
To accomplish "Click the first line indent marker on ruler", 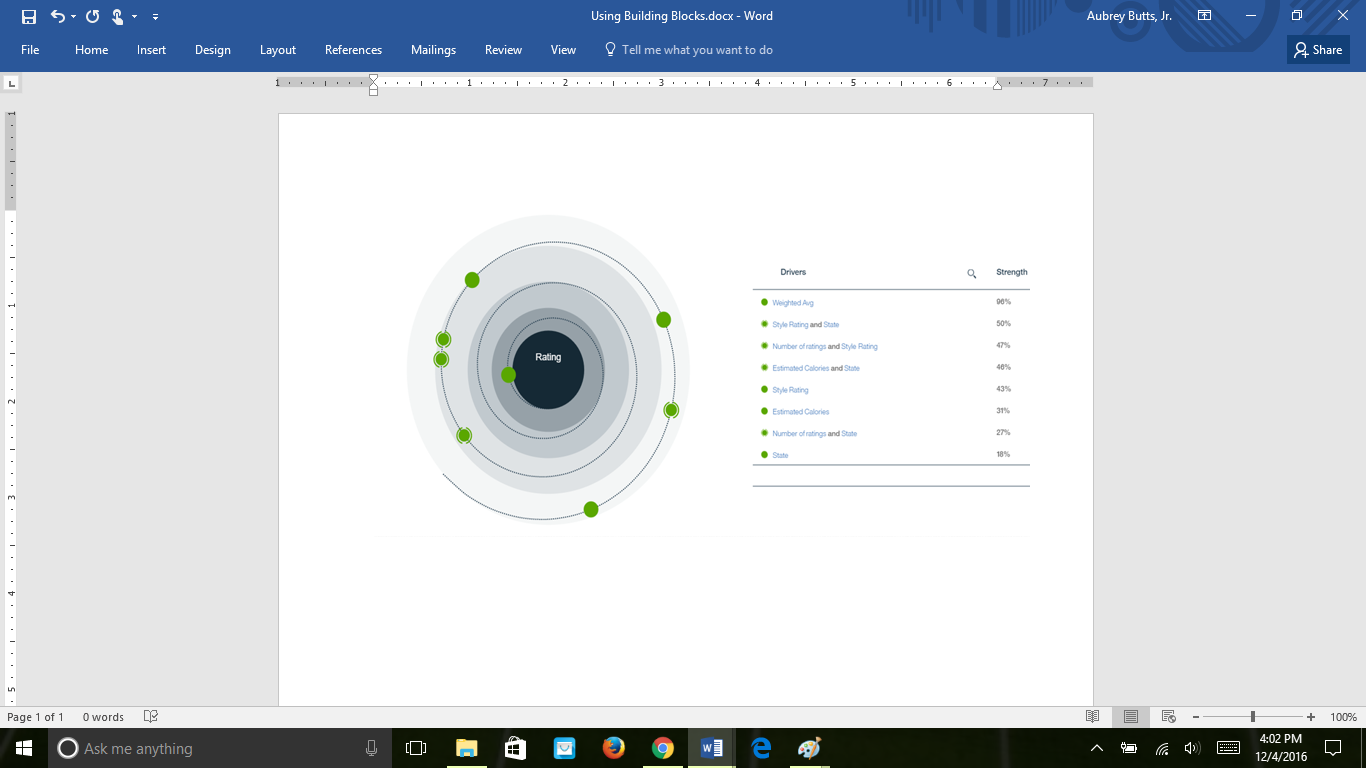I will point(373,78).
